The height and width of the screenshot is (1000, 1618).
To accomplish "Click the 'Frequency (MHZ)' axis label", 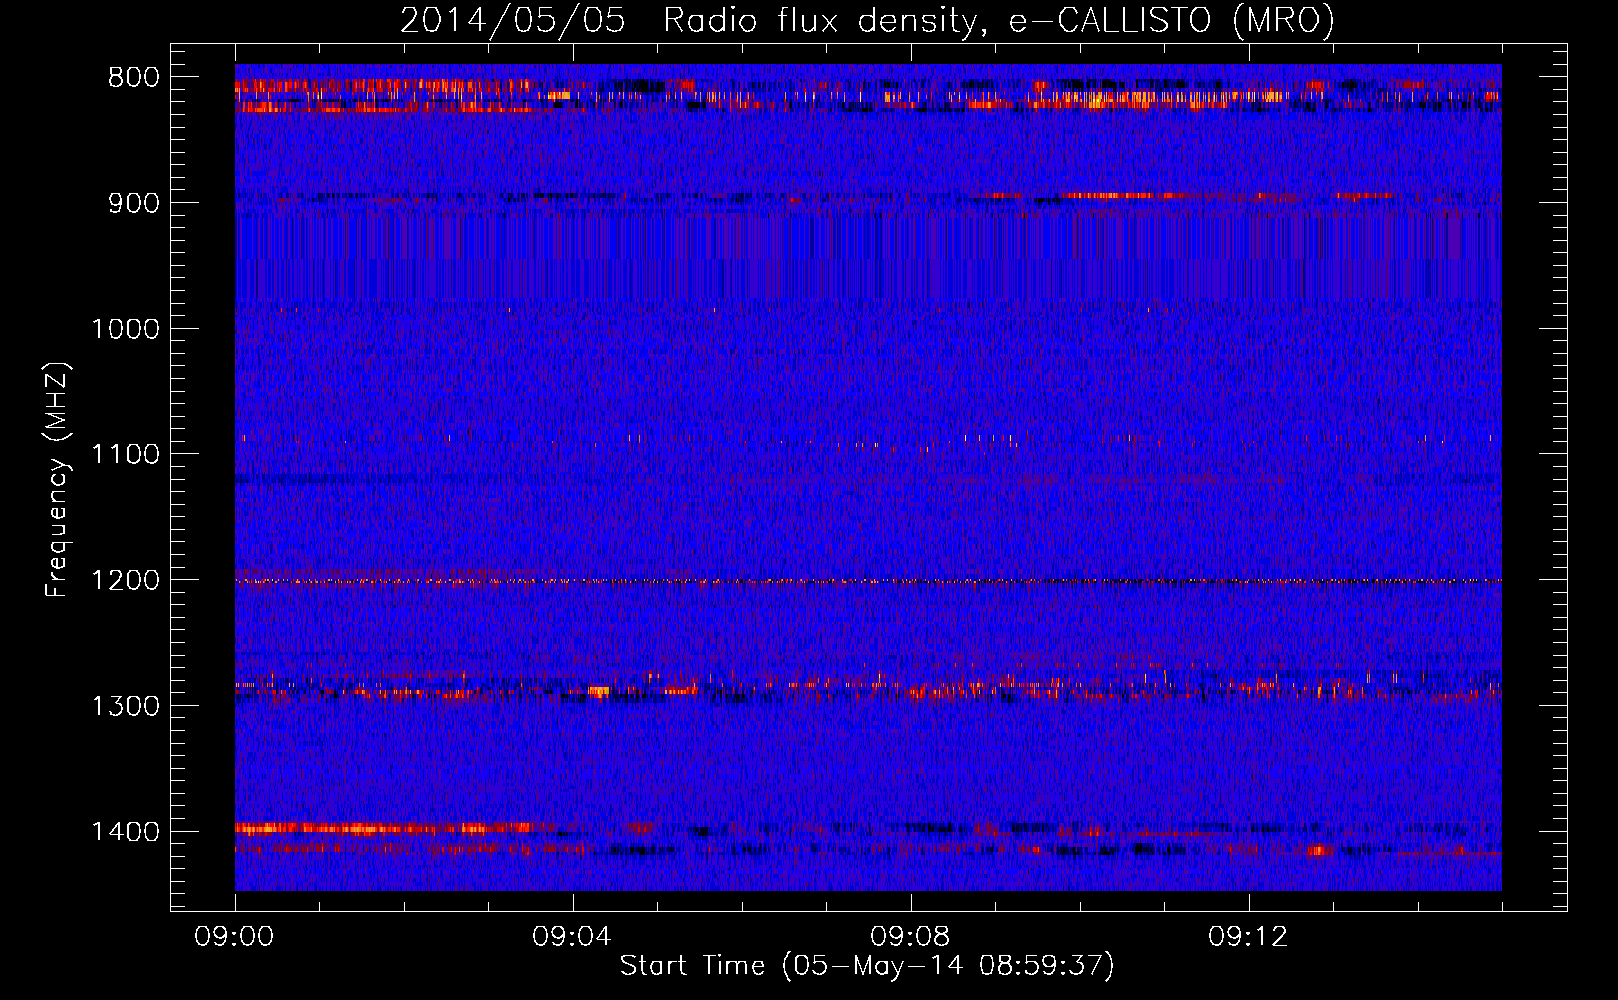I will pyautogui.click(x=57, y=480).
